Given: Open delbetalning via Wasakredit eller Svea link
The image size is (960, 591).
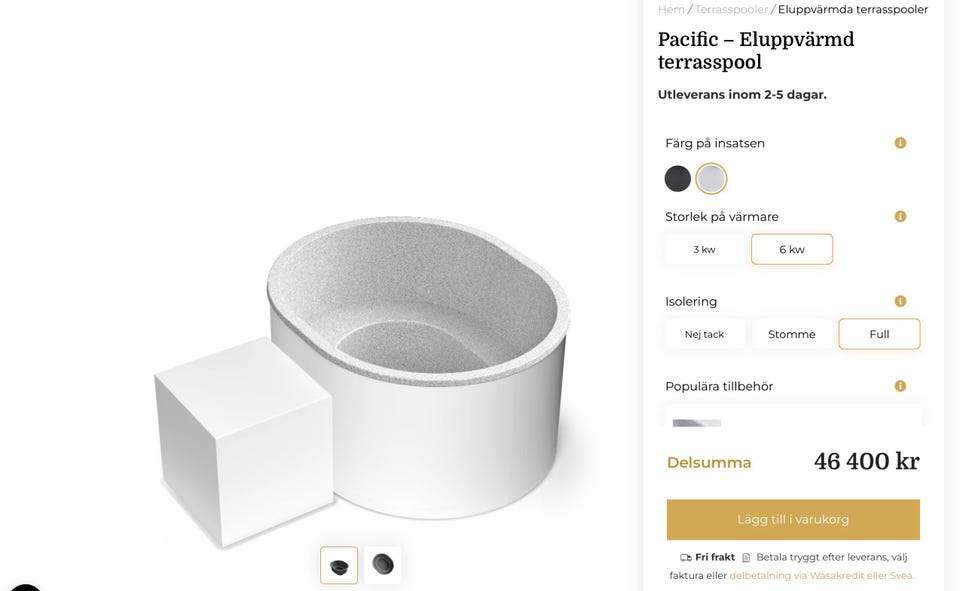Looking at the screenshot, I should coord(821,576).
